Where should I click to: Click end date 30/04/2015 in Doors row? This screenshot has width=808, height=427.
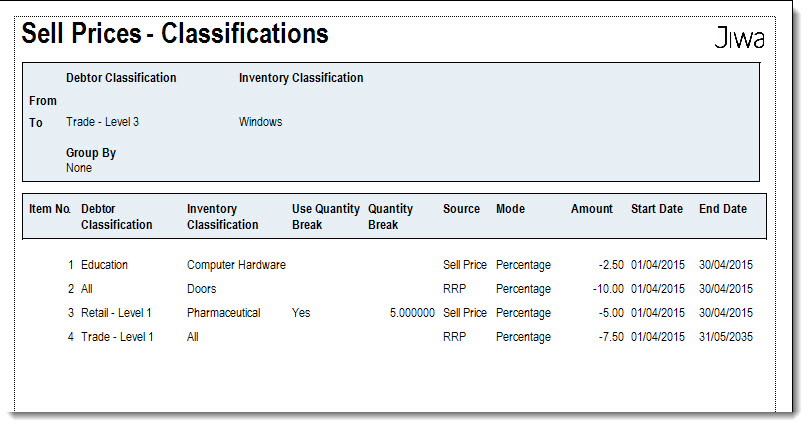click(726, 289)
